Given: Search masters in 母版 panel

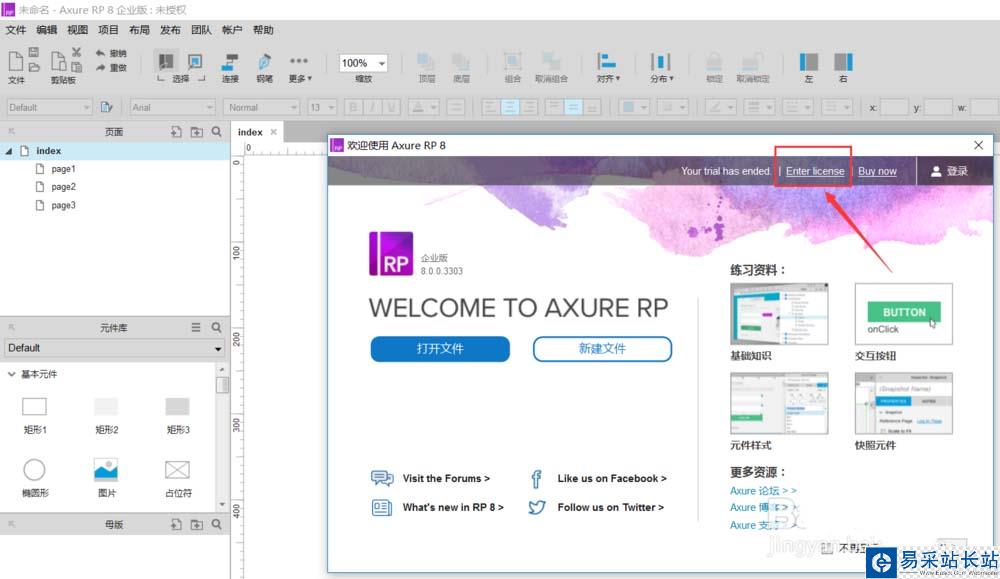Looking at the screenshot, I should 217,524.
